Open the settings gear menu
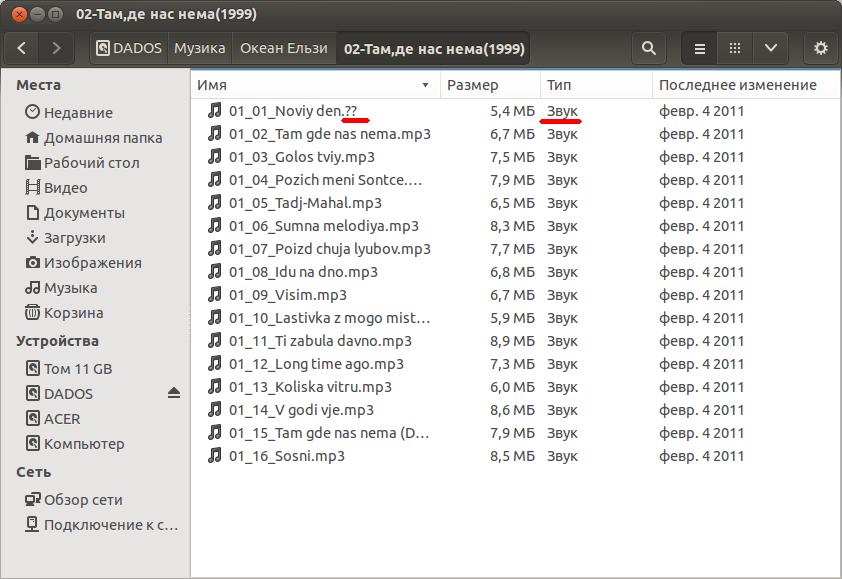Image resolution: width=842 pixels, height=579 pixels. (x=821, y=48)
